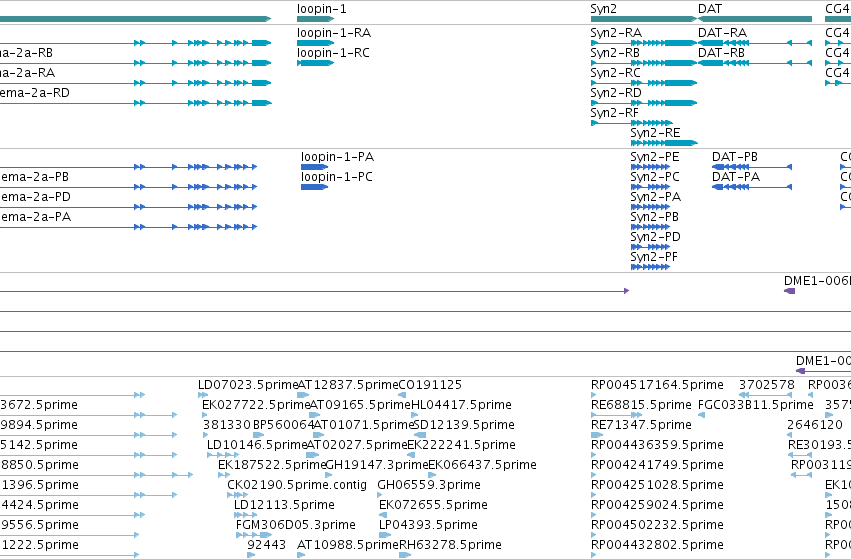Click the BP560064 EST label
851x560 pixels.
[x=283, y=425]
